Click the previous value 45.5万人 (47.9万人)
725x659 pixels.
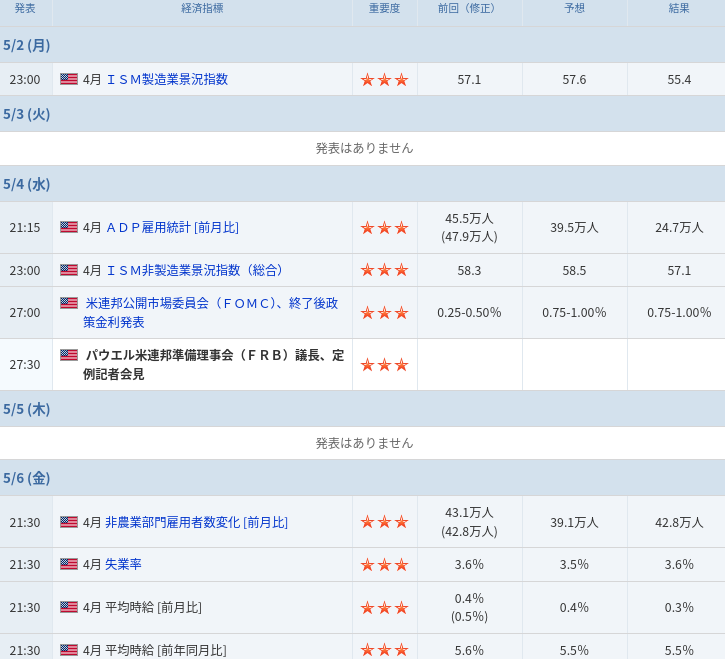[469, 228]
